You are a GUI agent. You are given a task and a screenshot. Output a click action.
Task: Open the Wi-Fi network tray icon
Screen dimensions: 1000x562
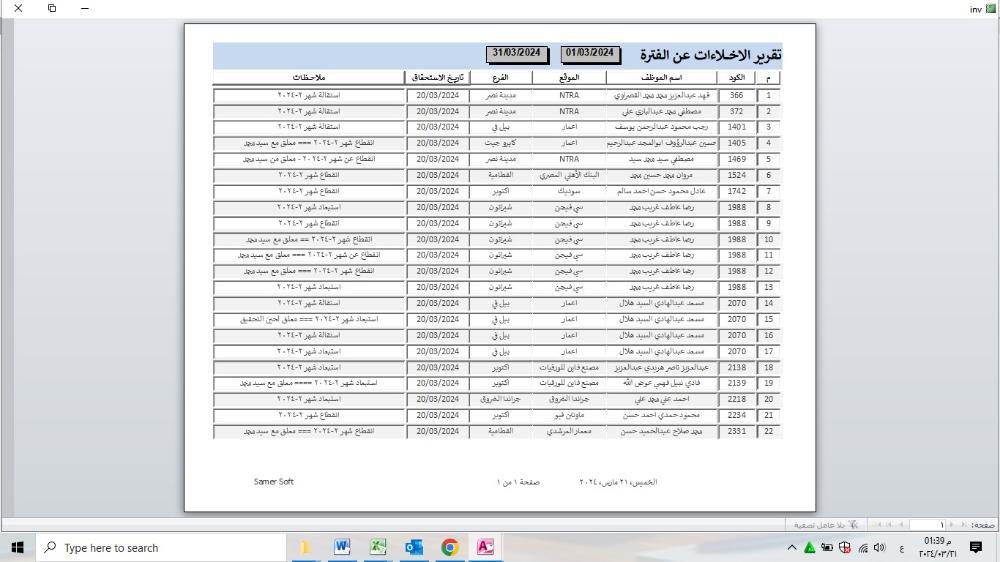[863, 547]
